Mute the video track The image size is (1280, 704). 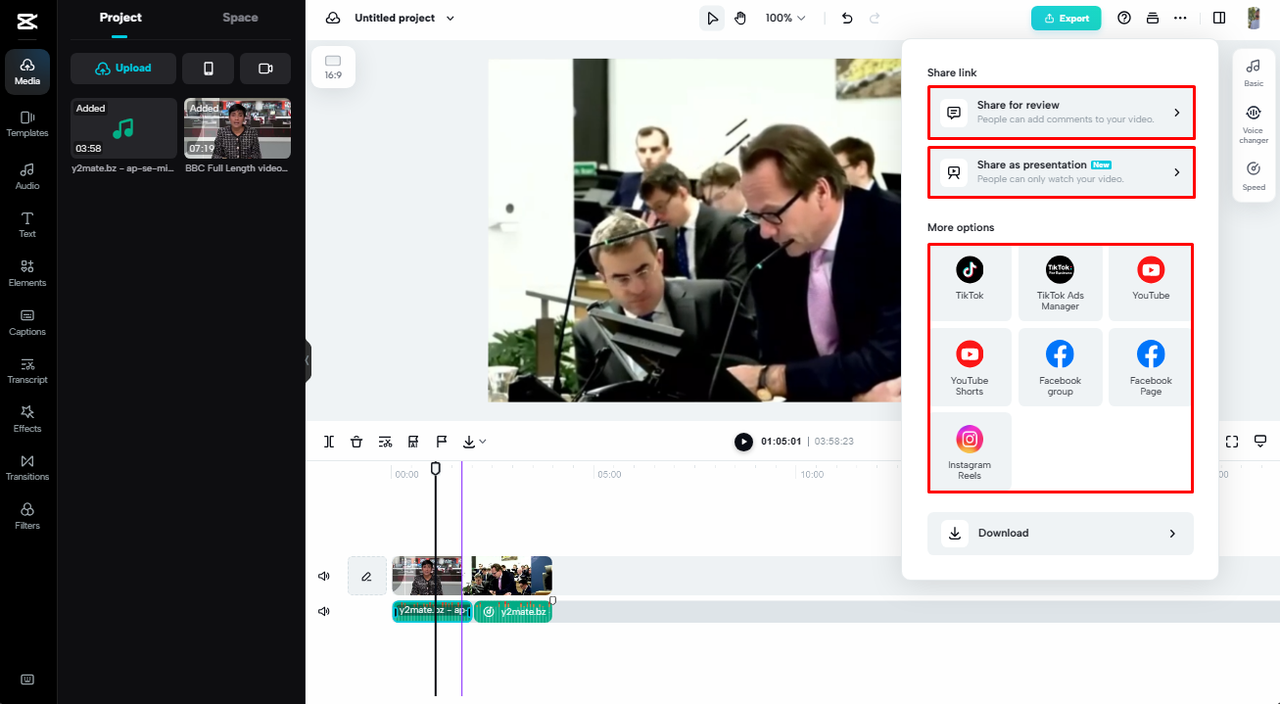coord(324,576)
